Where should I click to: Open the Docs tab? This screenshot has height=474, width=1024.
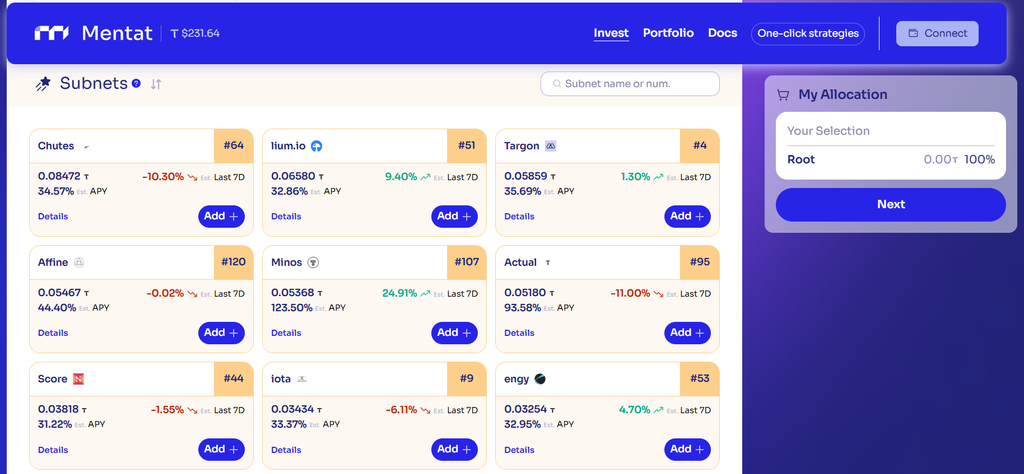coord(722,33)
